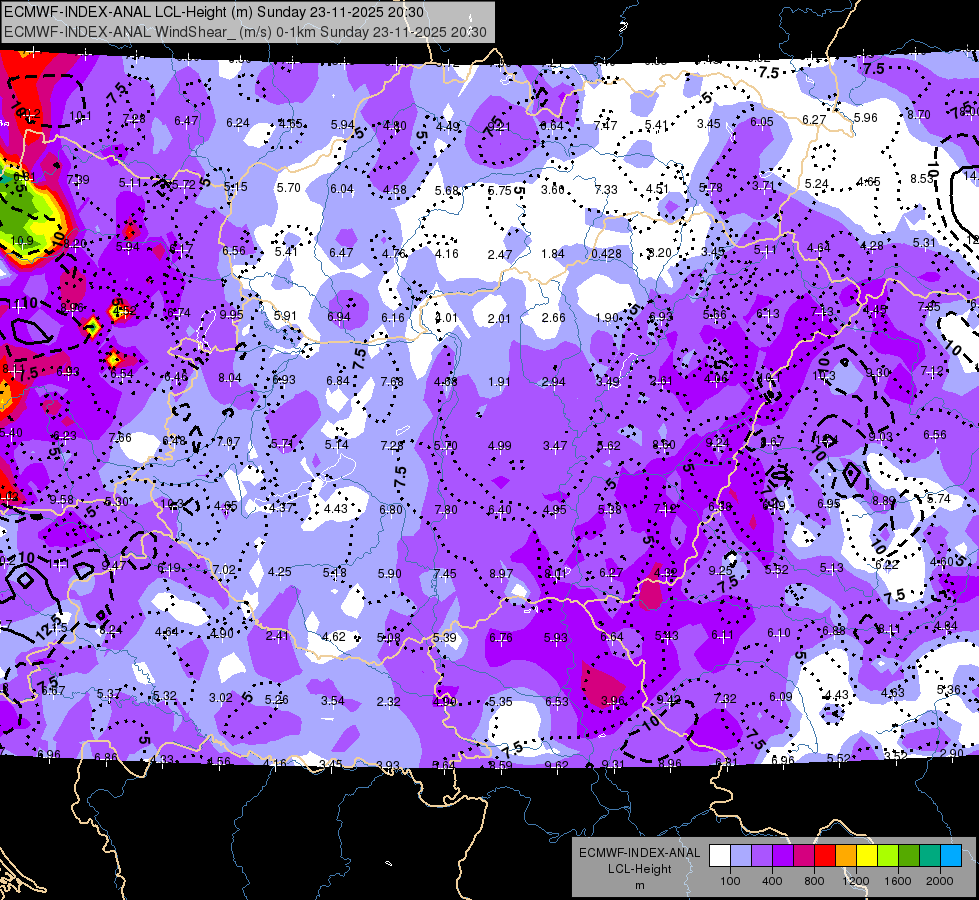Viewport: 979px width, 900px height.
Task: Click the grid value 2.90
Action: pyautogui.click(x=952, y=753)
